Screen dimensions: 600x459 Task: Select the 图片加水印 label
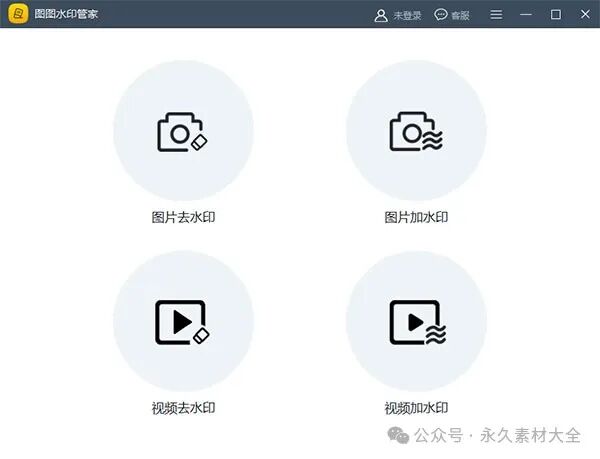(x=416, y=217)
